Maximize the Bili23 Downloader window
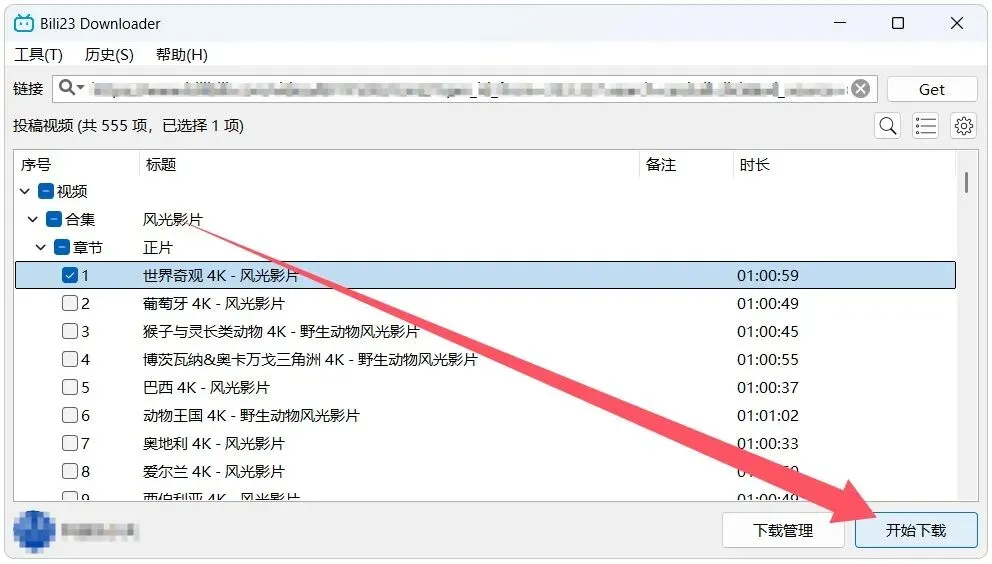The height and width of the screenshot is (564, 992). pos(898,23)
